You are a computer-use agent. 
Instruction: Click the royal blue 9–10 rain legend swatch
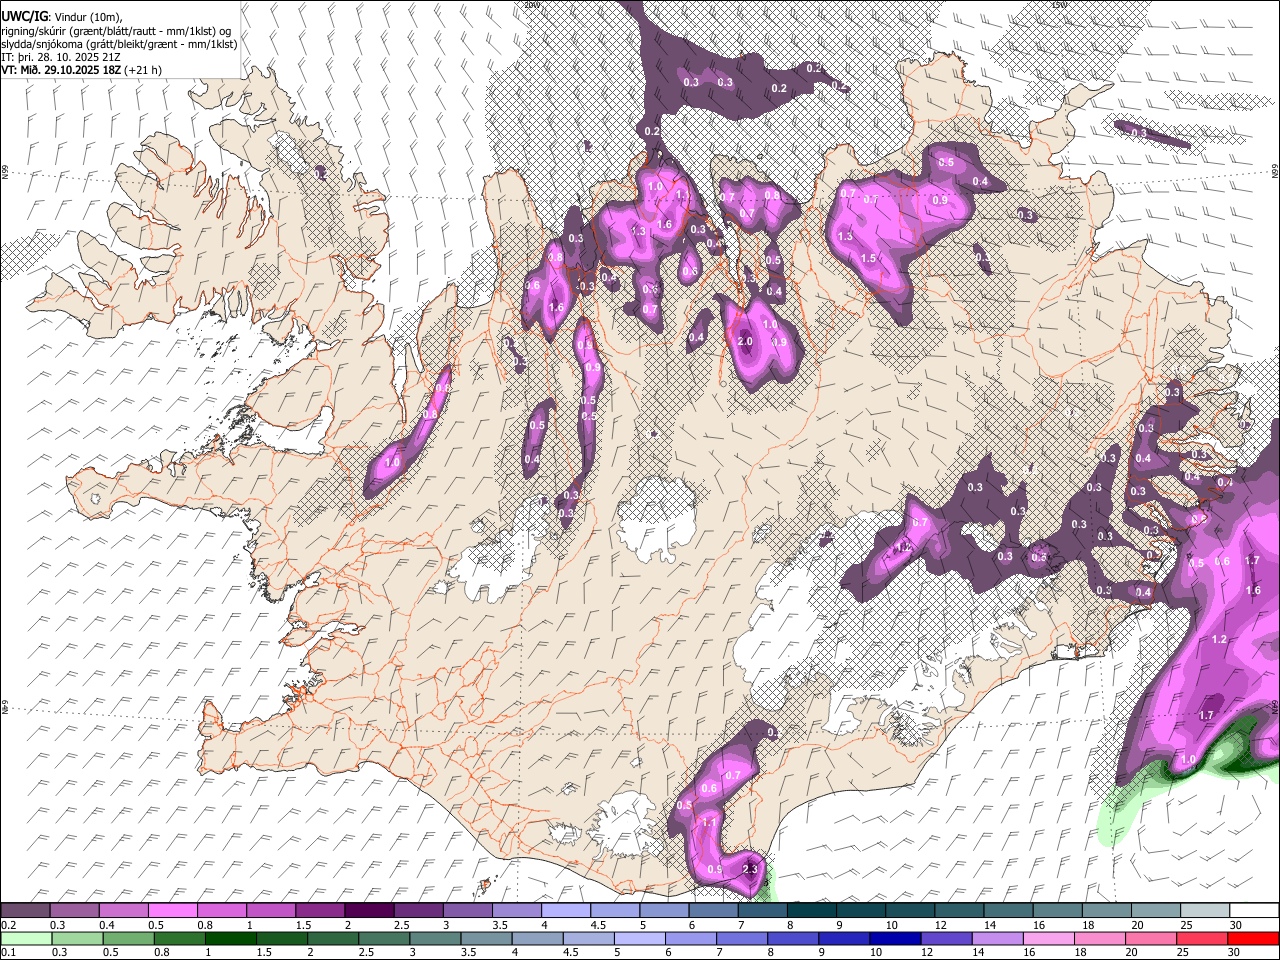pos(844,938)
